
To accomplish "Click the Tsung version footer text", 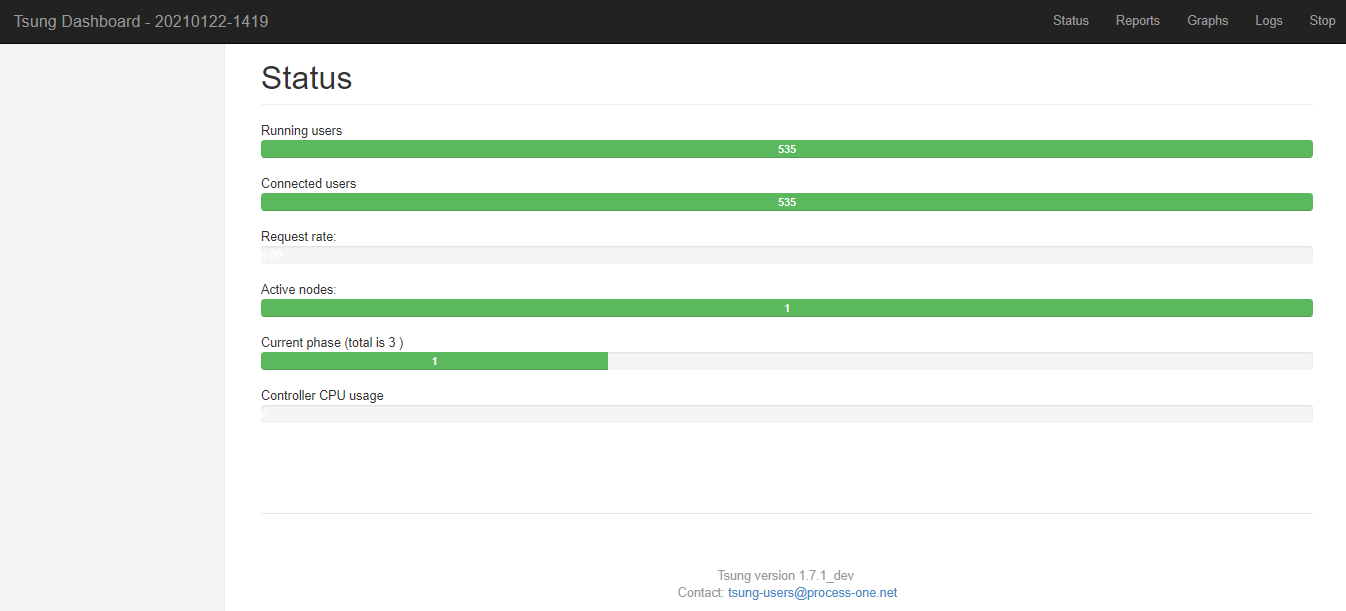I will coord(785,575).
